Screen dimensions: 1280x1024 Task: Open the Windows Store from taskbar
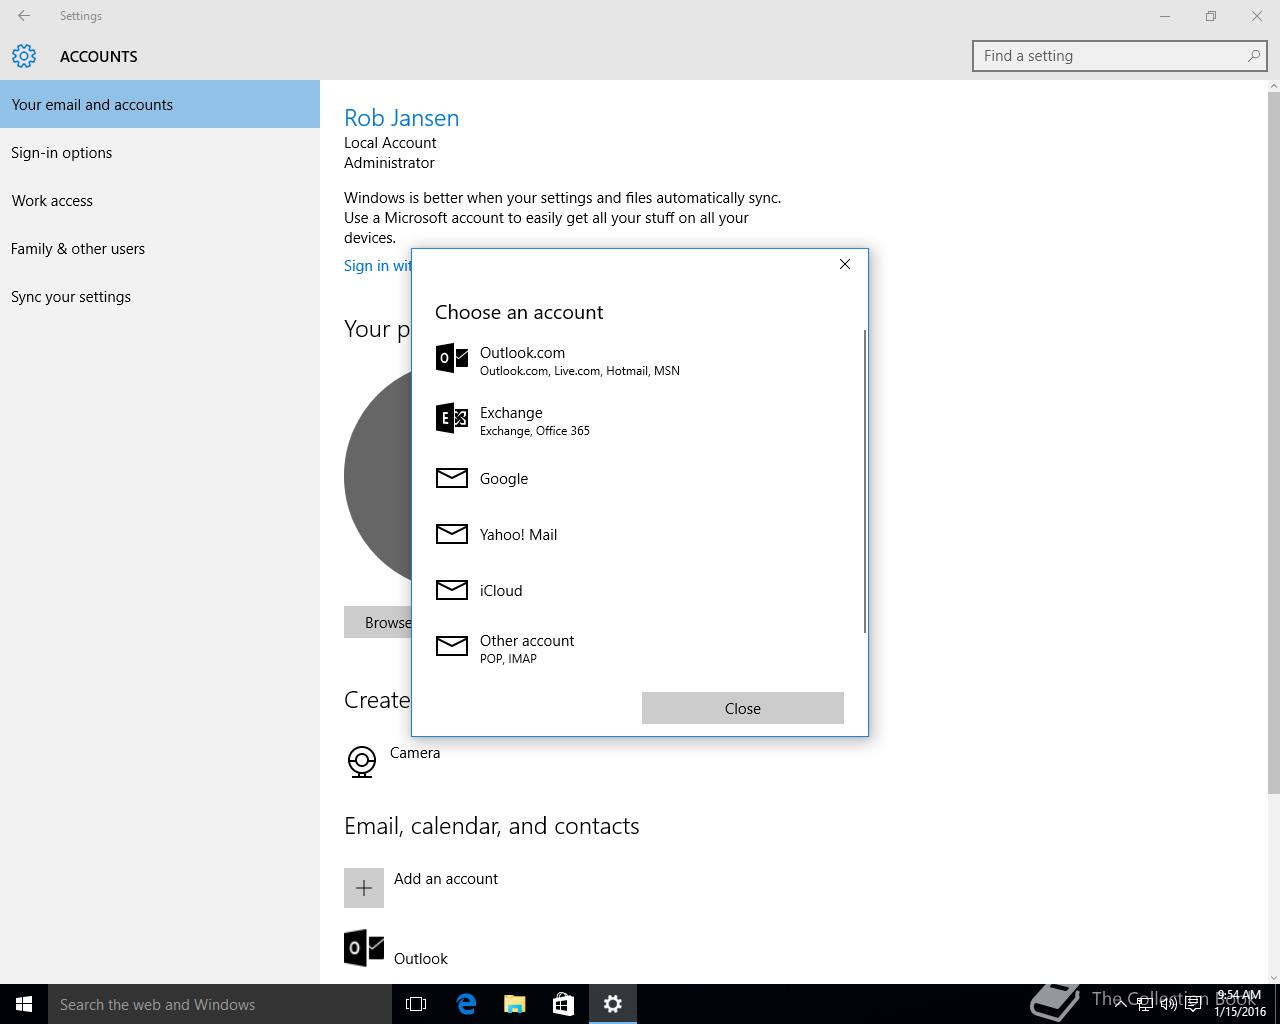(564, 1004)
